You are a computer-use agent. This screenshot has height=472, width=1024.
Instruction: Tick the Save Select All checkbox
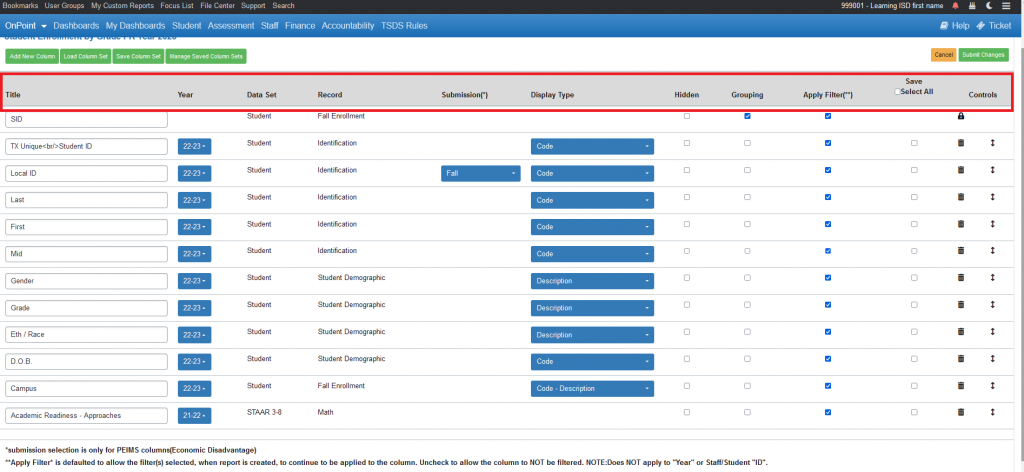[897, 92]
